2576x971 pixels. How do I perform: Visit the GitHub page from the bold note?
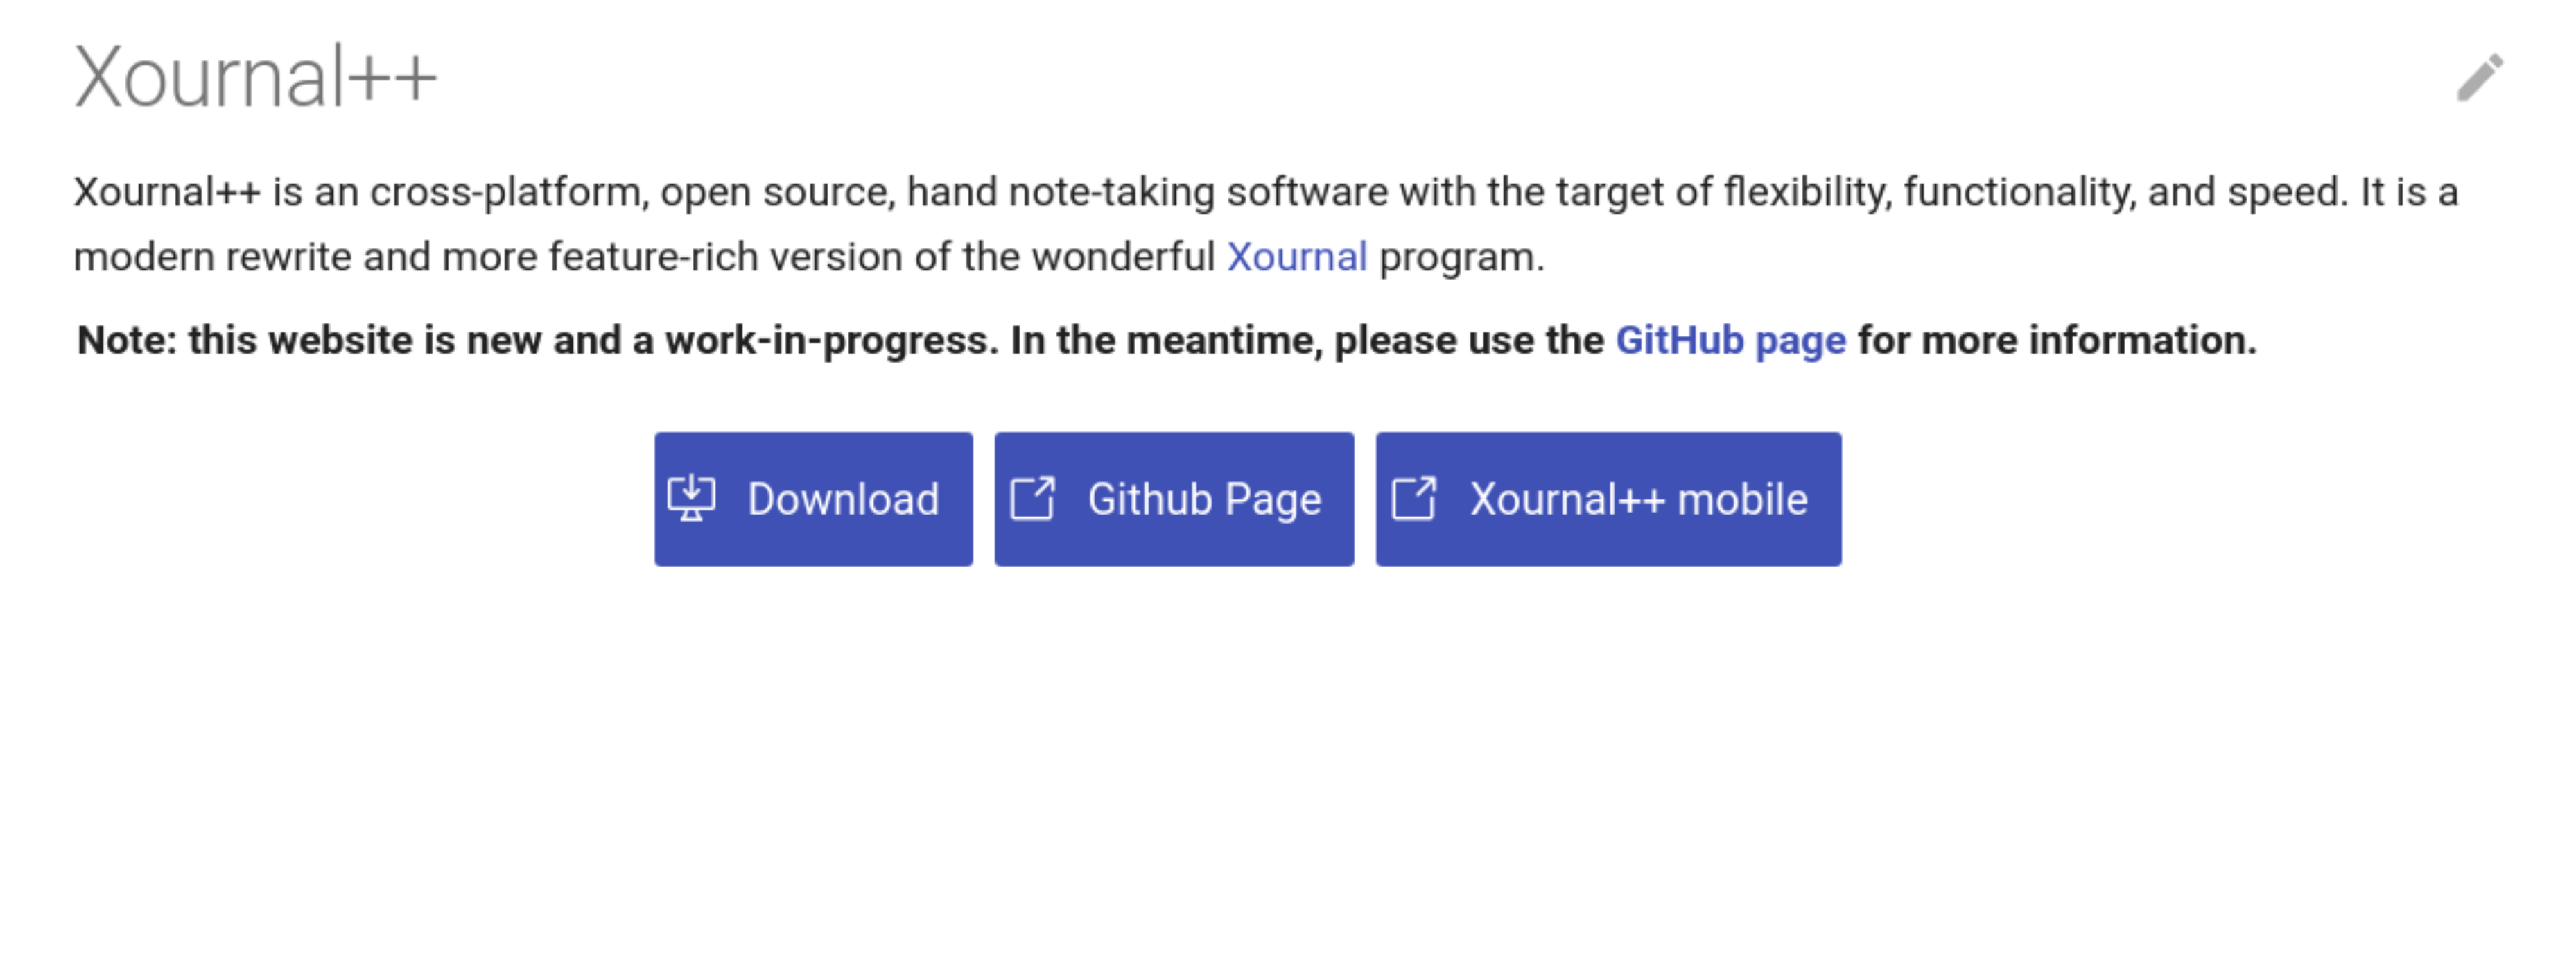pyautogui.click(x=1729, y=340)
